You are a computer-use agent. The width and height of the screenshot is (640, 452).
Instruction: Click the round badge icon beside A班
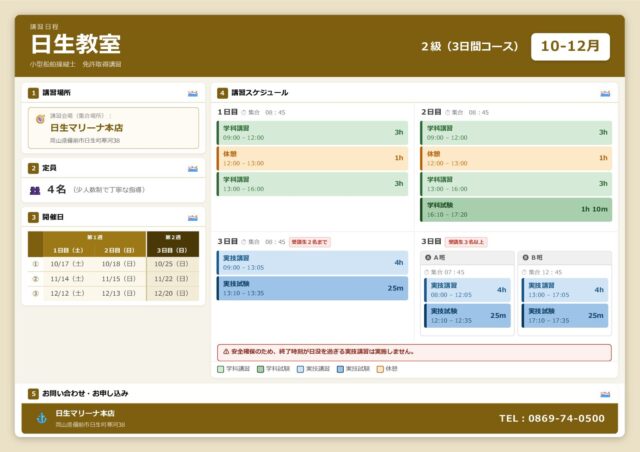click(428, 258)
